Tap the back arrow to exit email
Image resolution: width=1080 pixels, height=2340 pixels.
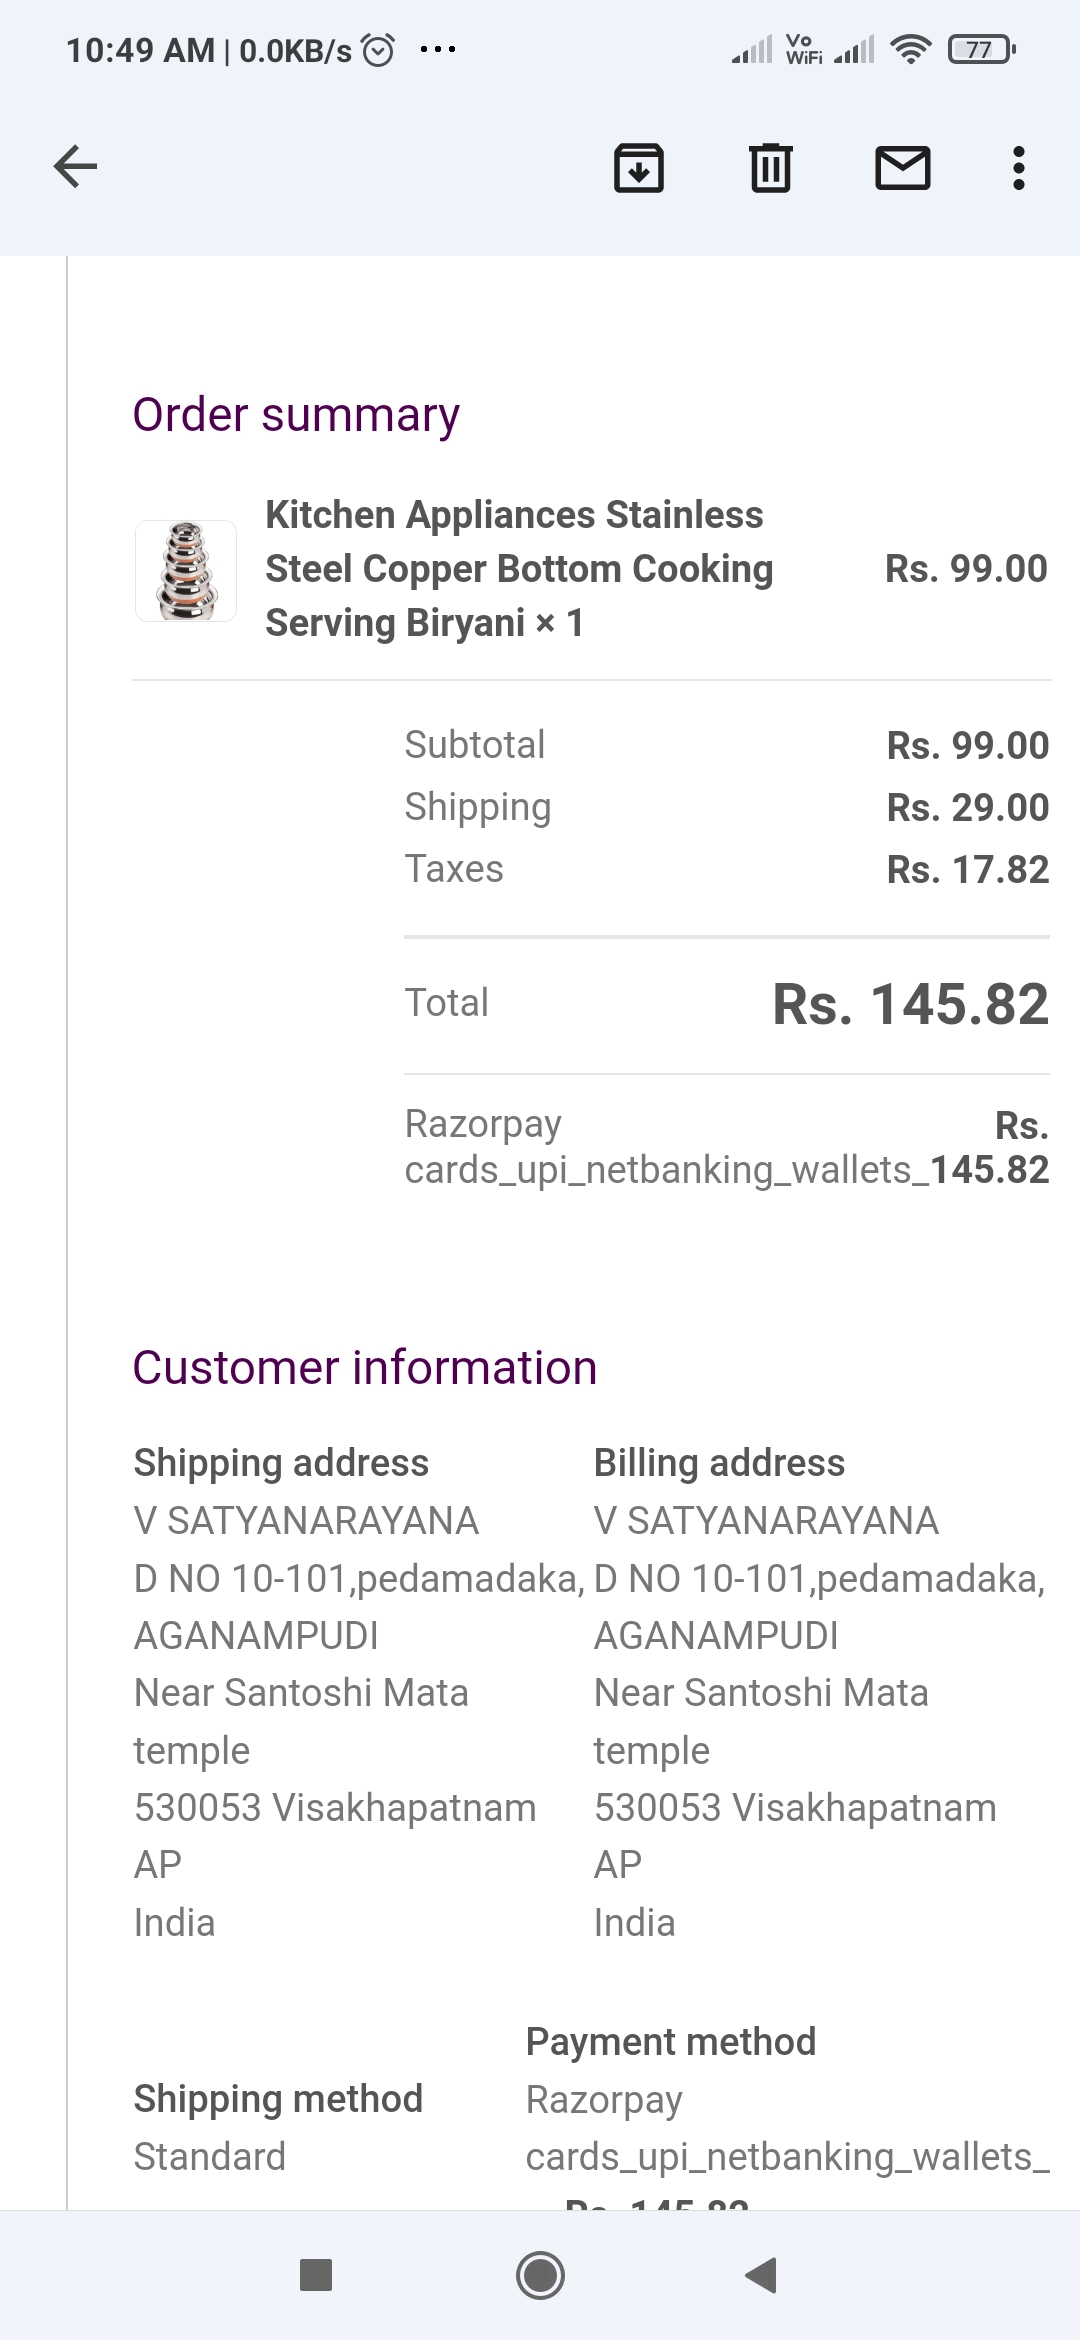(x=75, y=167)
